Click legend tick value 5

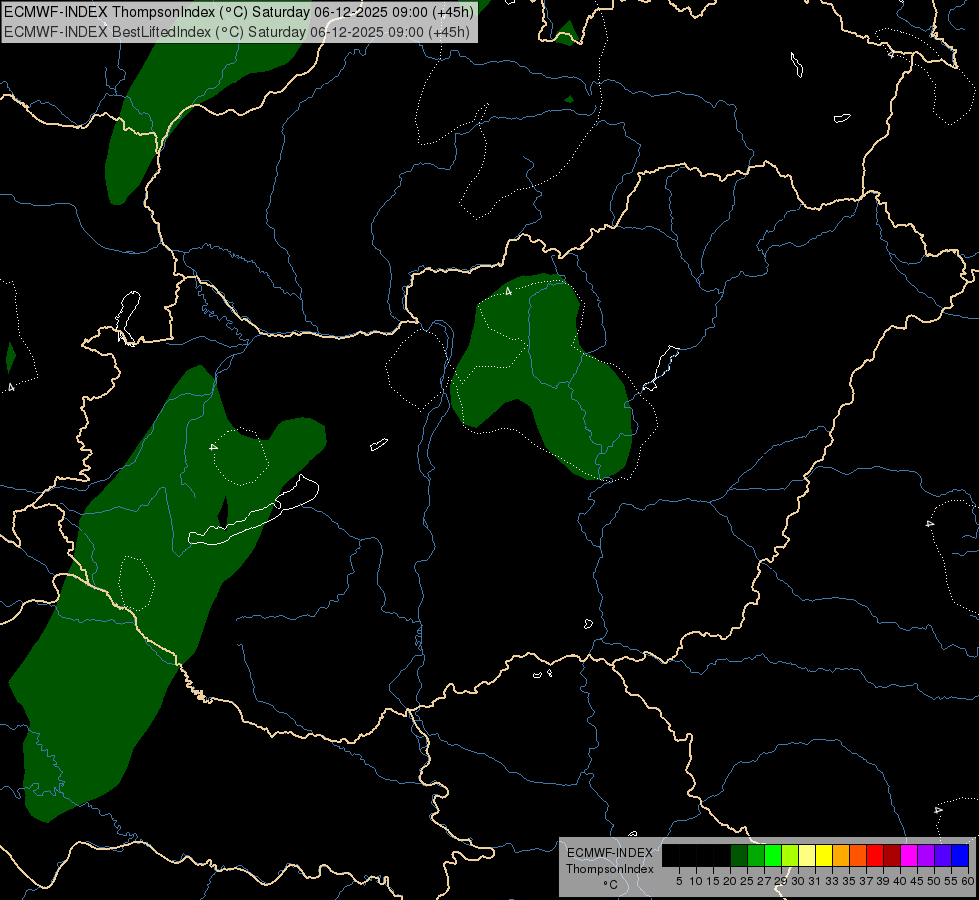coord(679,881)
